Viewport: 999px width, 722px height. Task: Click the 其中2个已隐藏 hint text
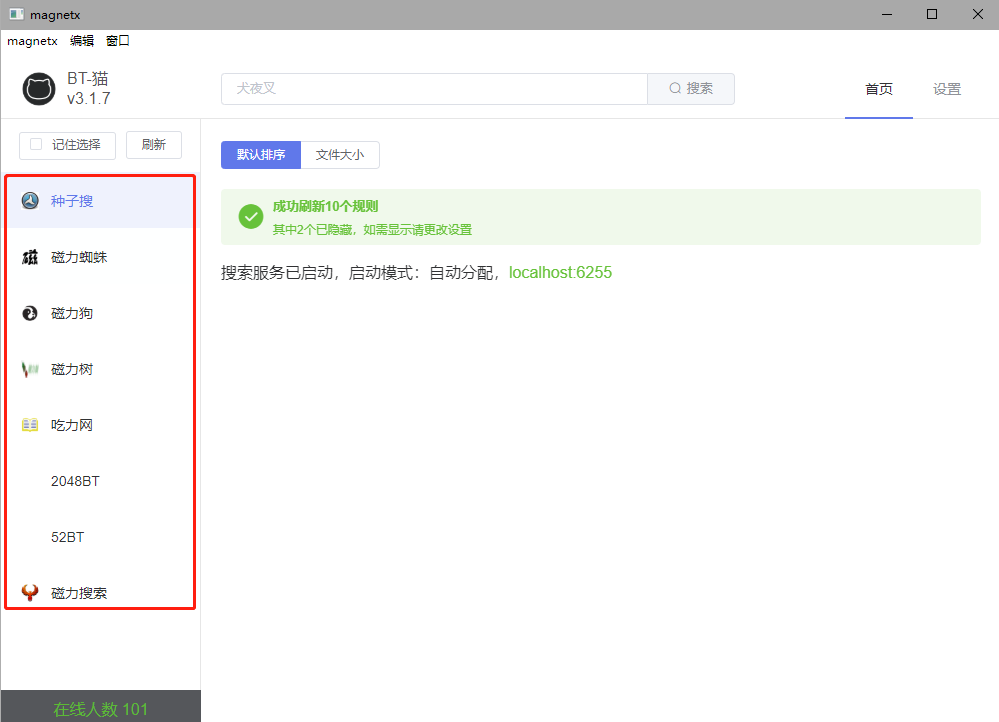pos(372,229)
